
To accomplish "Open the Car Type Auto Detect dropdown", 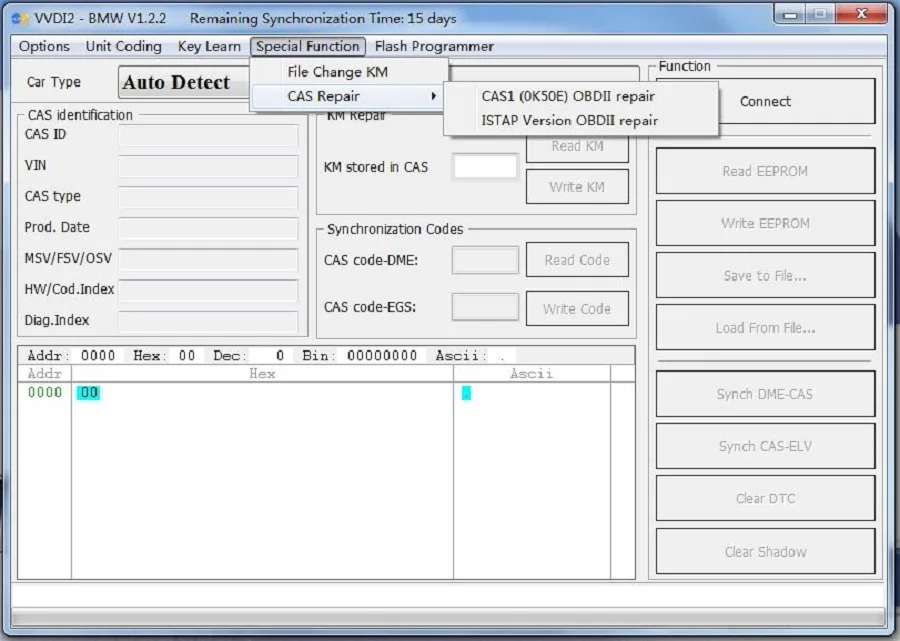I will tap(185, 83).
